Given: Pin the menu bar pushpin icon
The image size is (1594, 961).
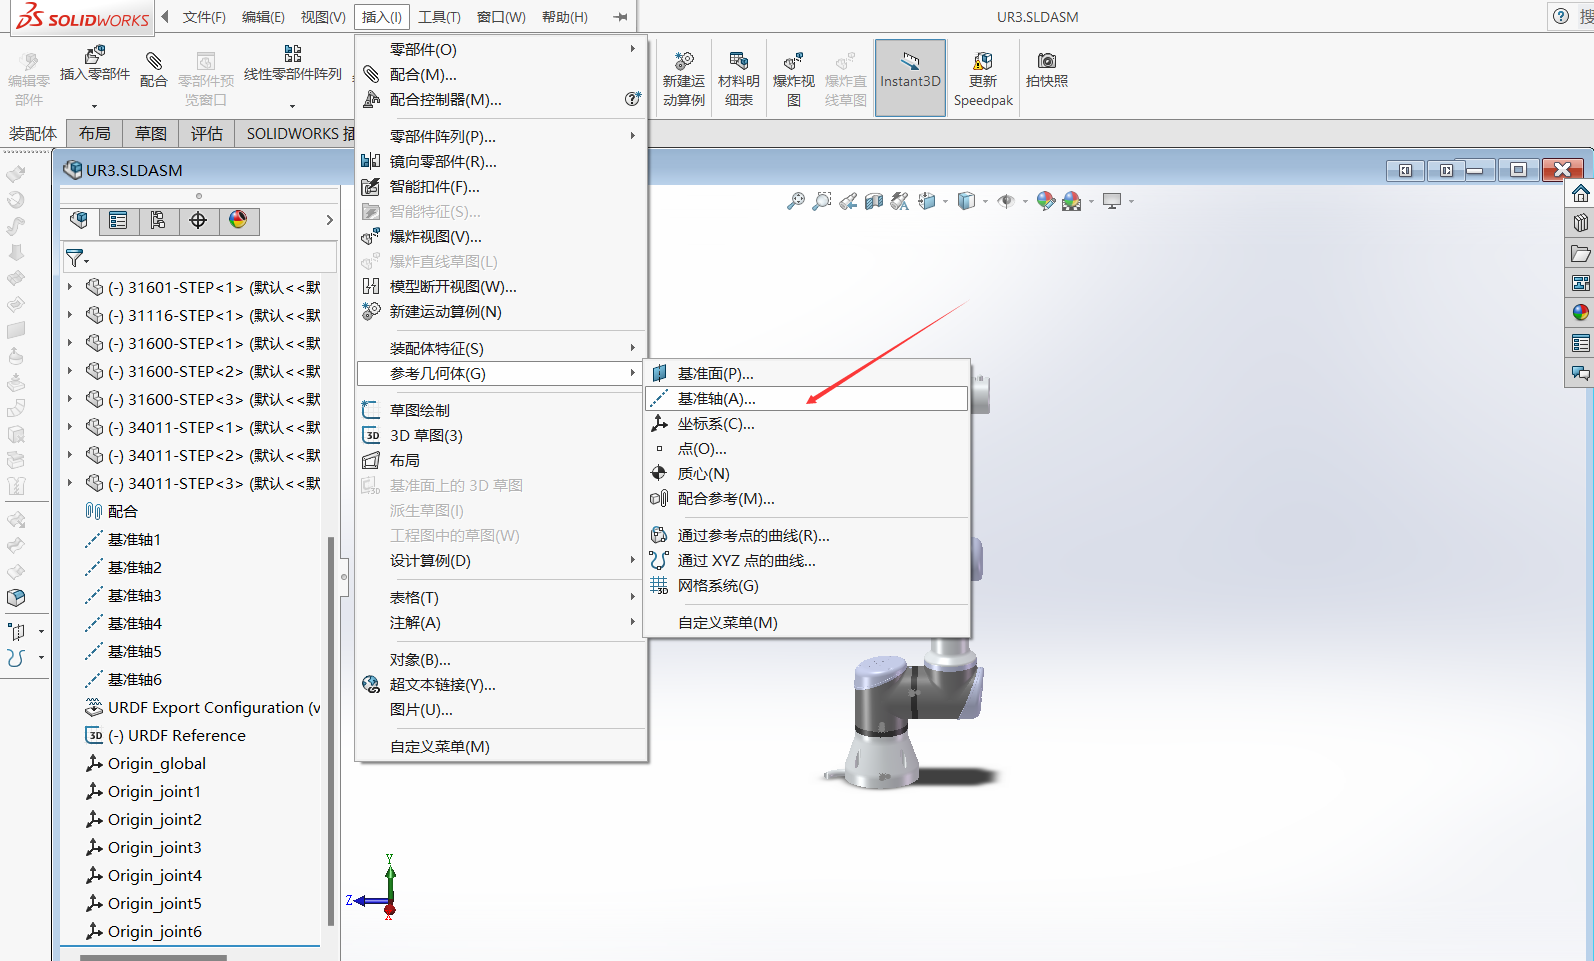Looking at the screenshot, I should pyautogui.click(x=620, y=17).
